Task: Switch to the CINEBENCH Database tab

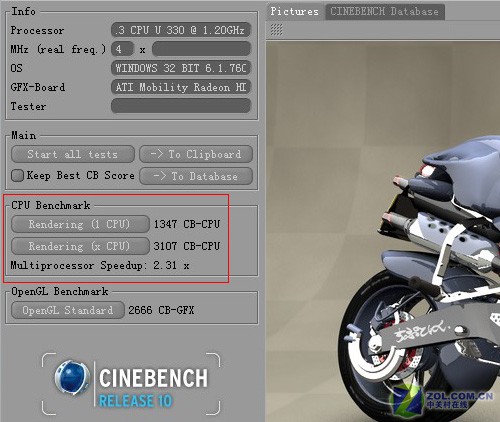Action: point(384,12)
